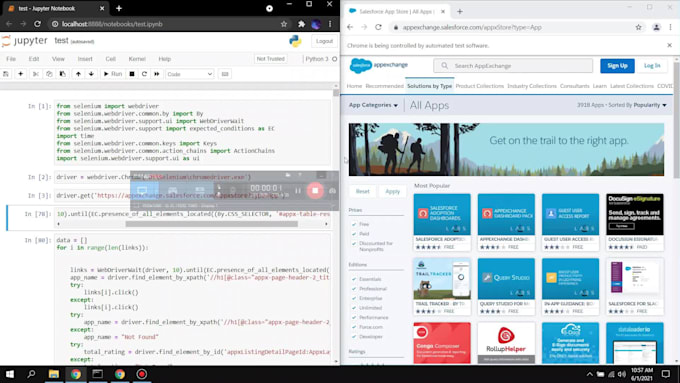This screenshot has height=383, width=680.
Task: Open the Jupyter Help menu
Action: 164,59
